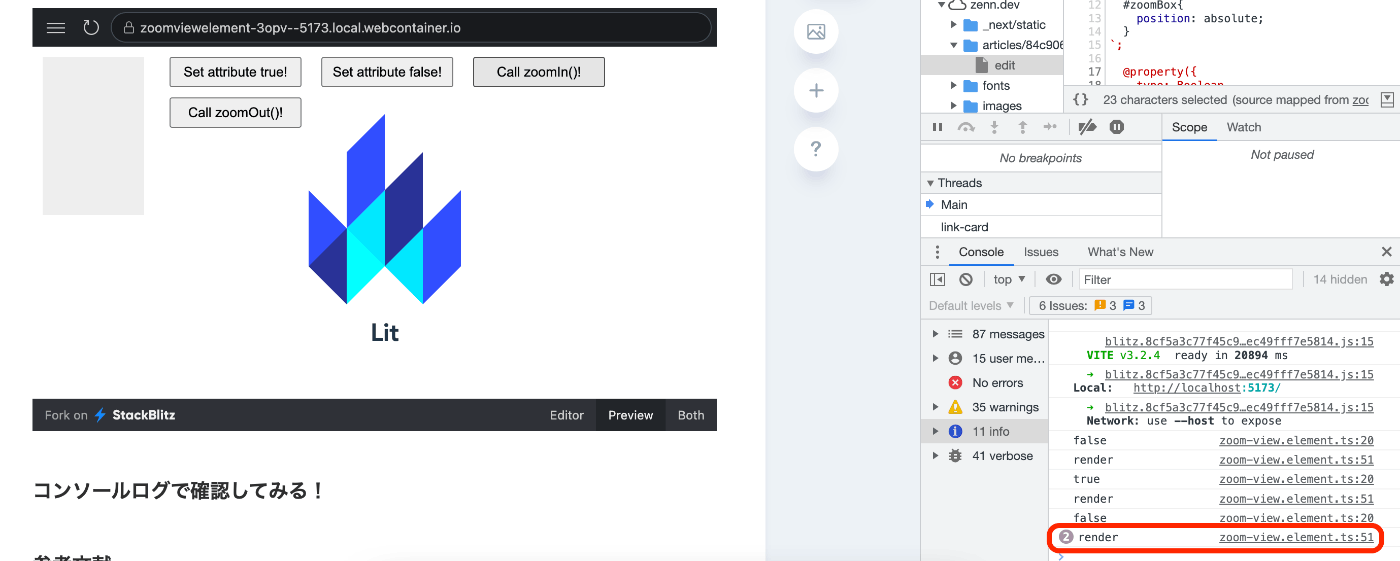Select the No errors filter
Viewport: 1400px width, 561px height.
click(x=985, y=383)
